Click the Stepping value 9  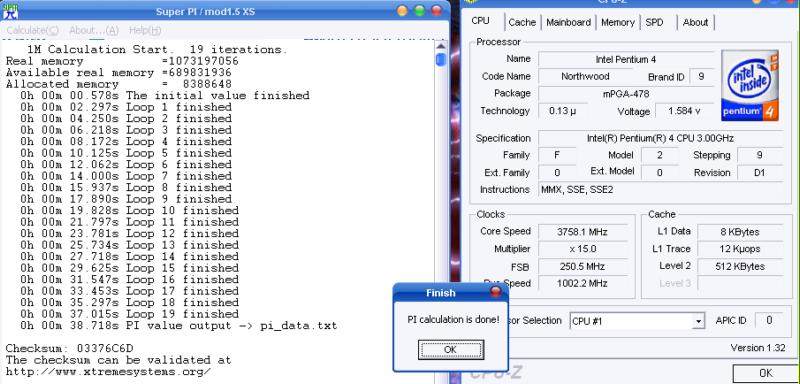[760, 156]
